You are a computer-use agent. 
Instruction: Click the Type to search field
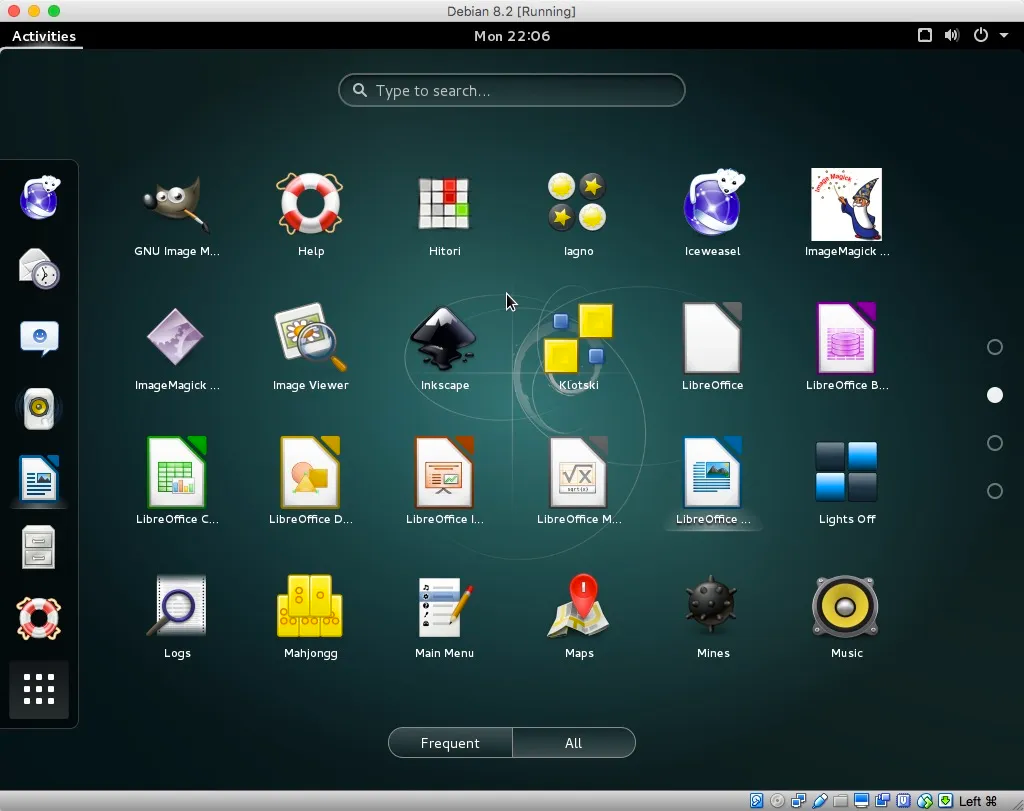(x=511, y=90)
